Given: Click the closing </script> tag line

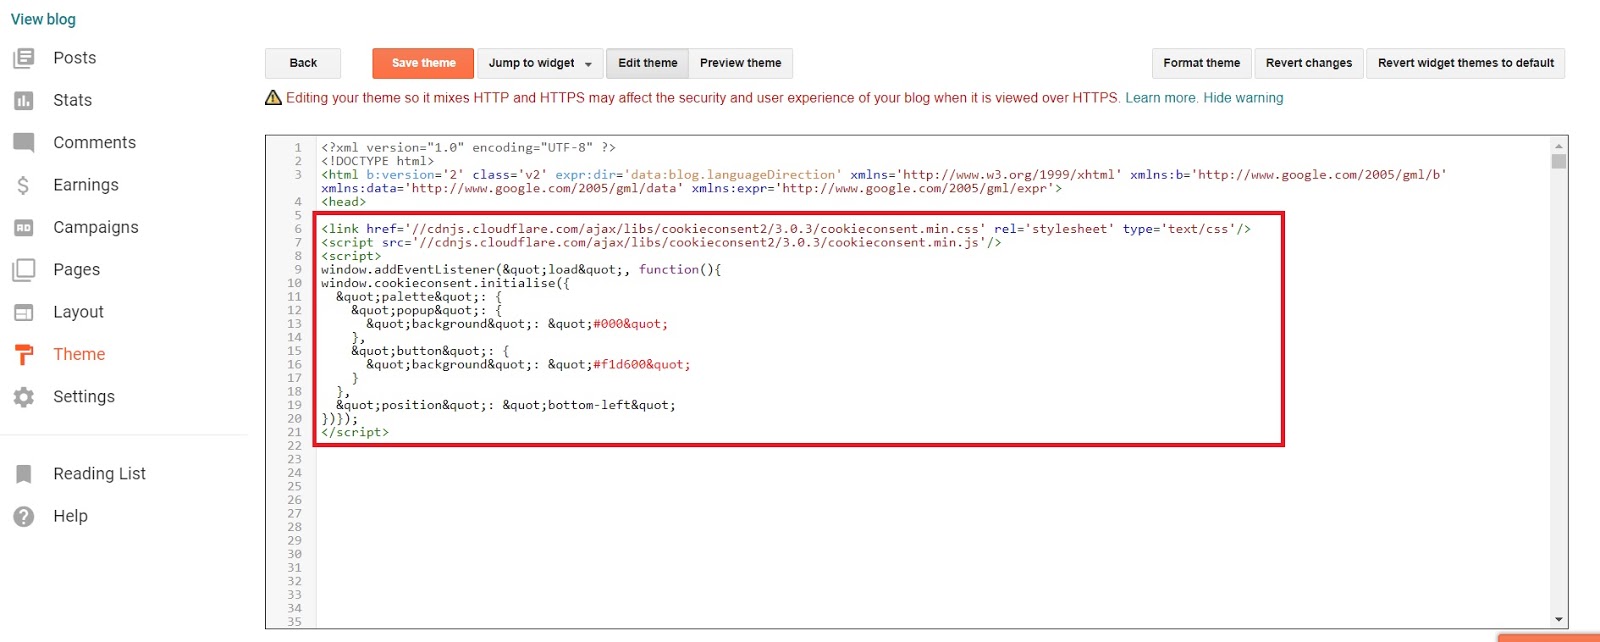Looking at the screenshot, I should [x=355, y=432].
